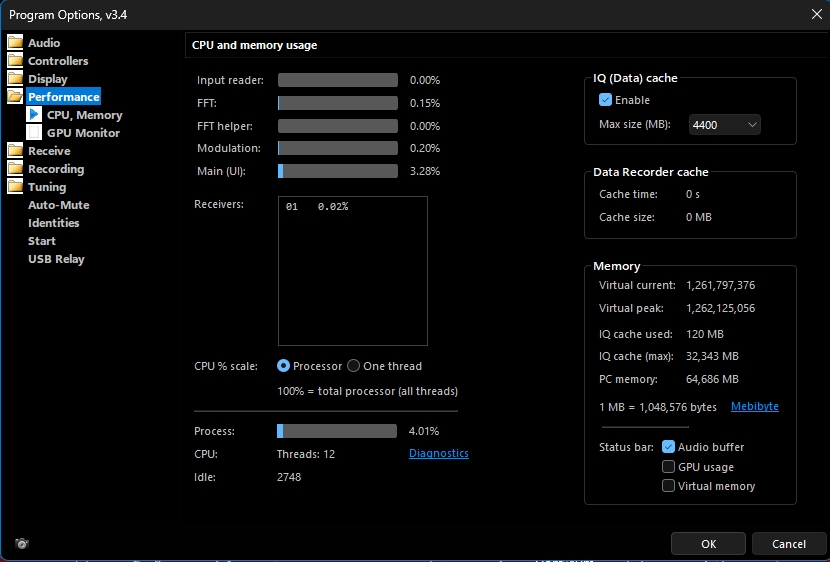Click the Audio folder icon

pyautogui.click(x=15, y=43)
